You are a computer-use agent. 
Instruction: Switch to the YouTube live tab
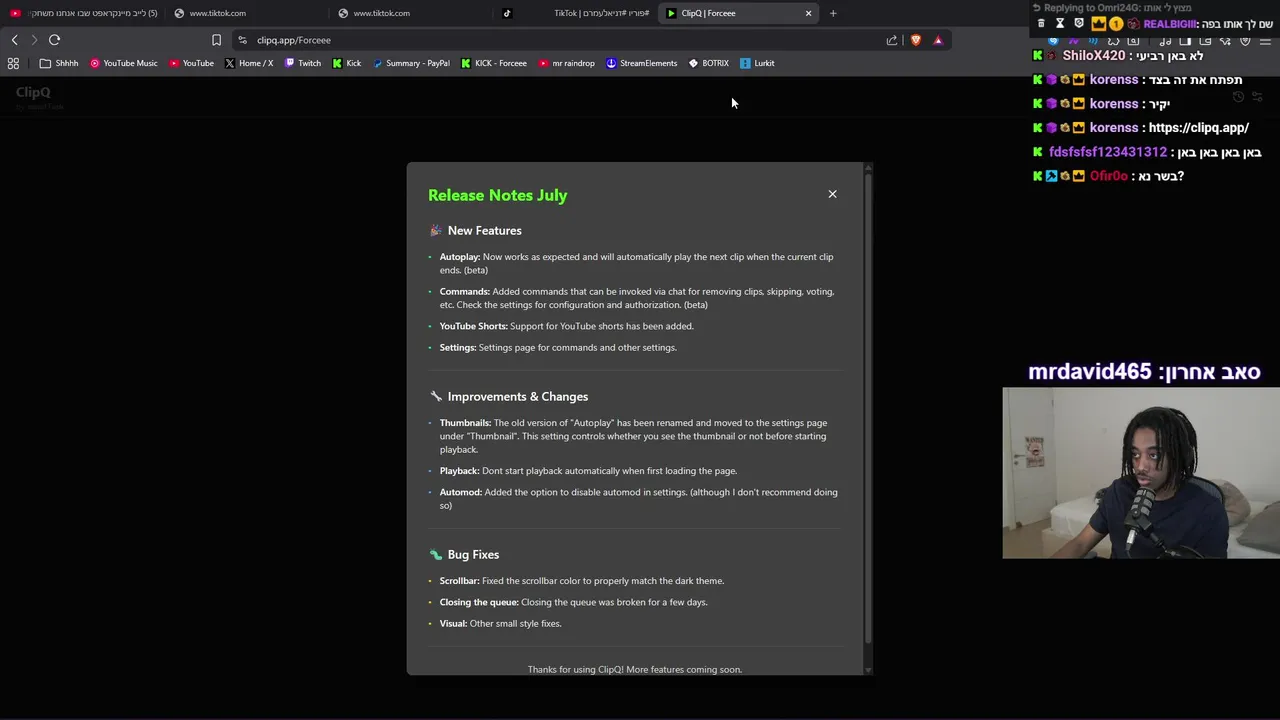pos(83,13)
